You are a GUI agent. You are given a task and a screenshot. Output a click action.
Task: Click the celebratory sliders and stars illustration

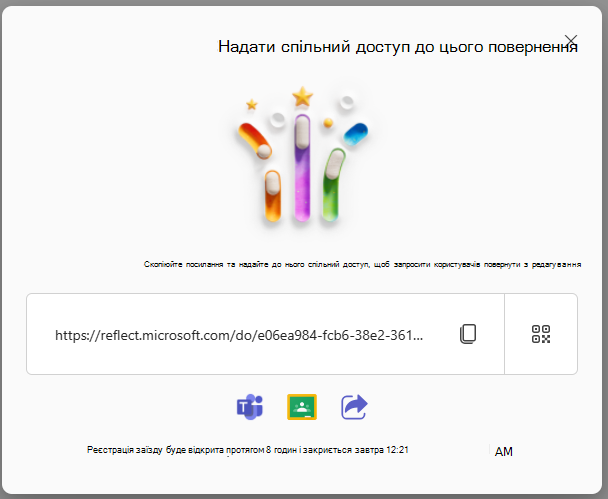pyautogui.click(x=302, y=155)
